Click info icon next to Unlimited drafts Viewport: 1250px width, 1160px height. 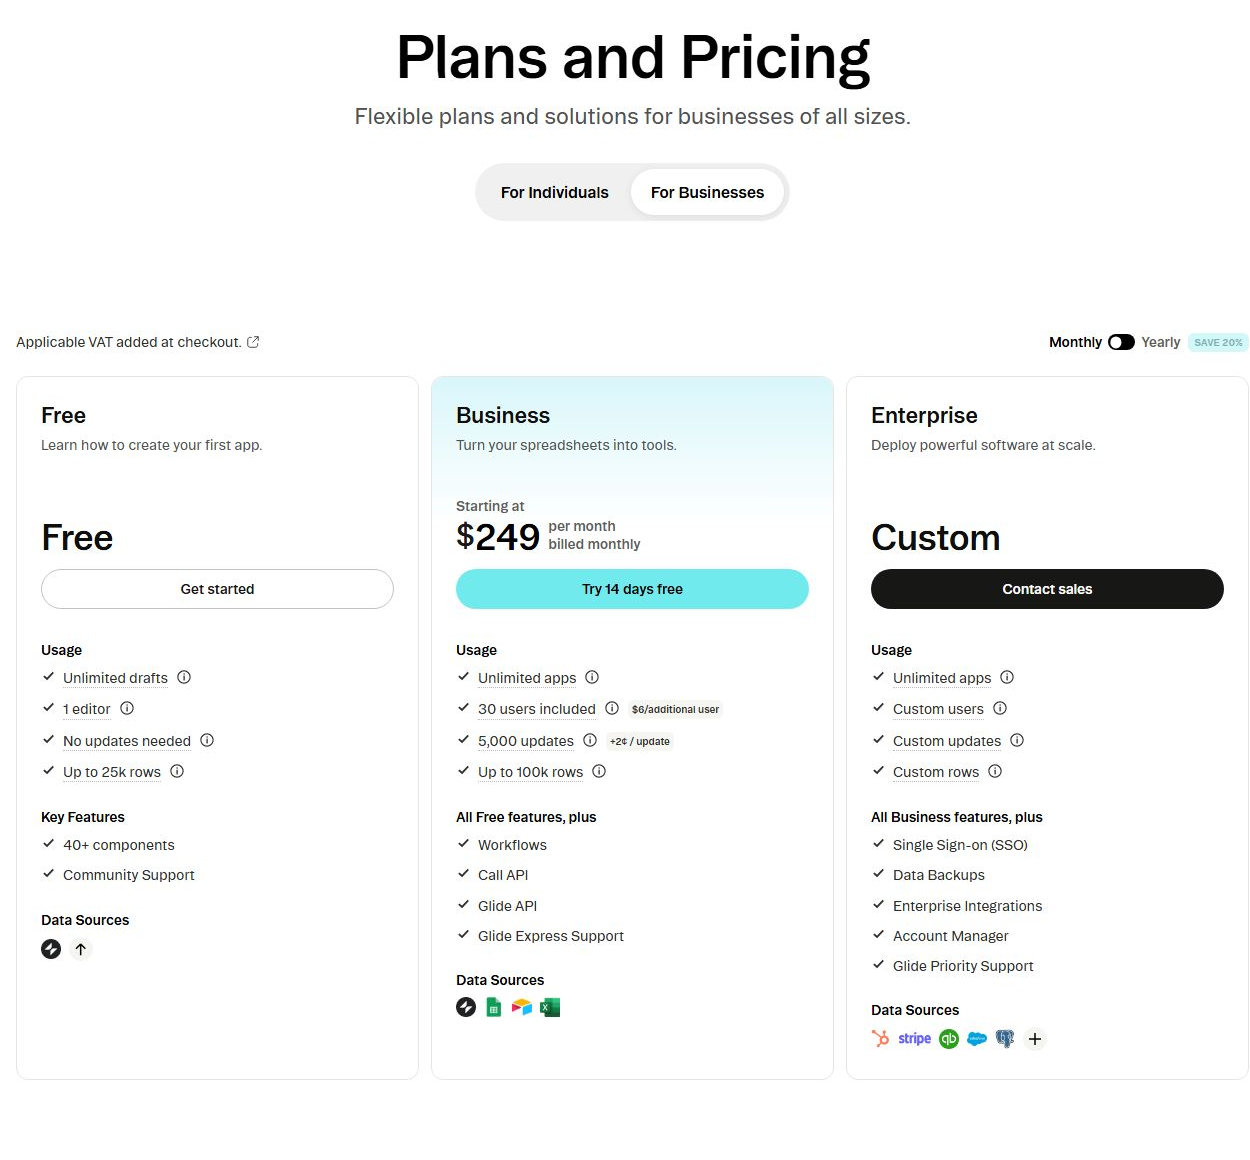pos(184,677)
